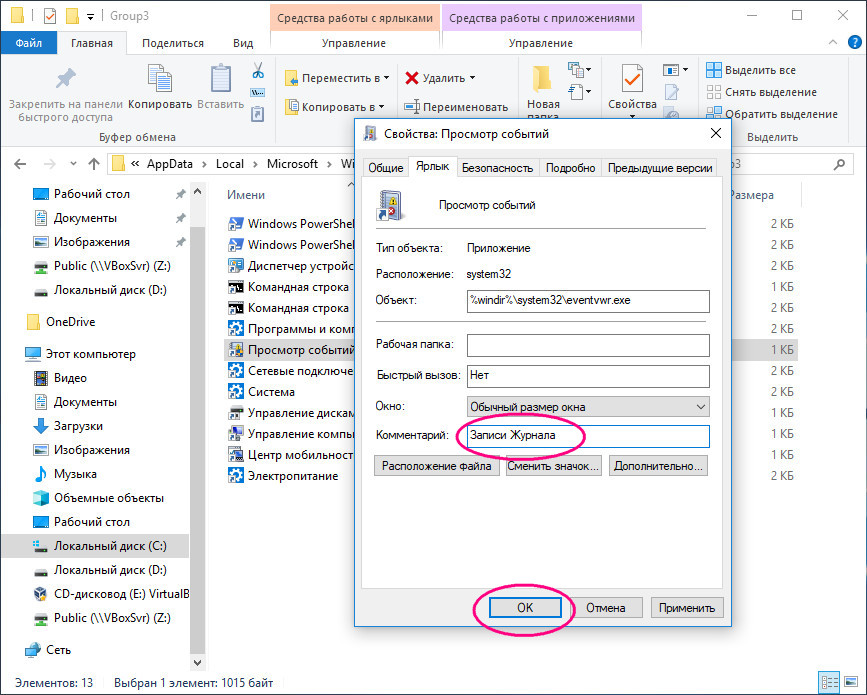The width and height of the screenshot is (867, 695).
Task: Click the Объект target path field
Action: [588, 301]
